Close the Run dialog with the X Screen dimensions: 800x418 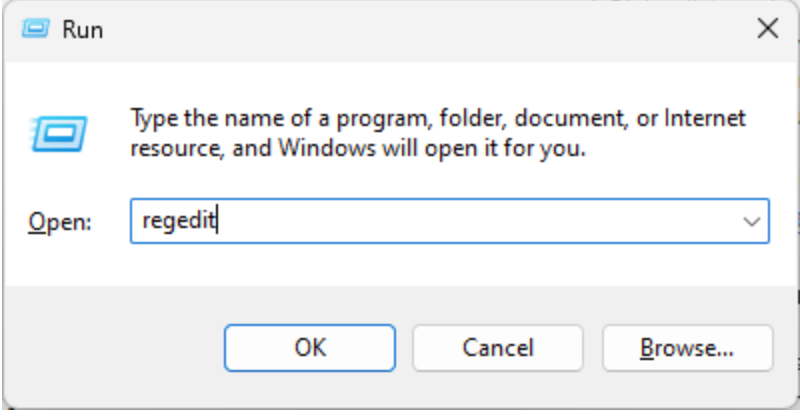[x=767, y=29]
